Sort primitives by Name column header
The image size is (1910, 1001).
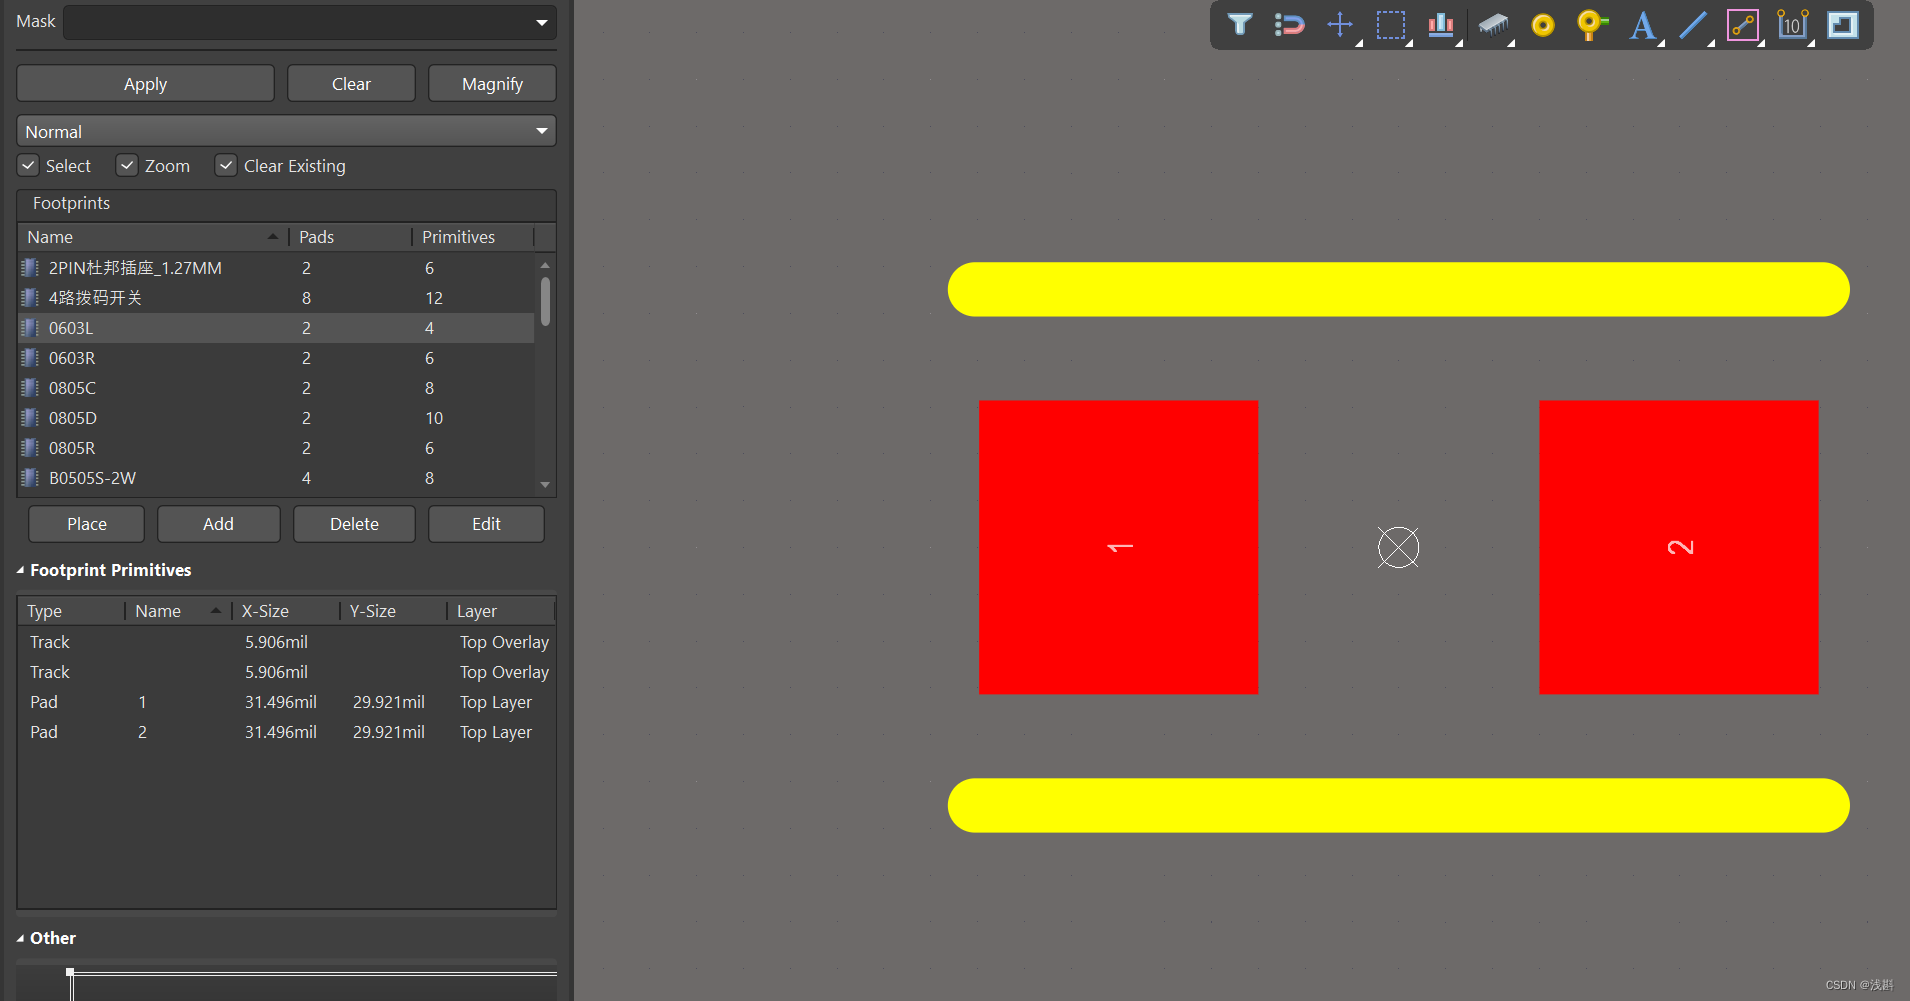click(x=178, y=611)
